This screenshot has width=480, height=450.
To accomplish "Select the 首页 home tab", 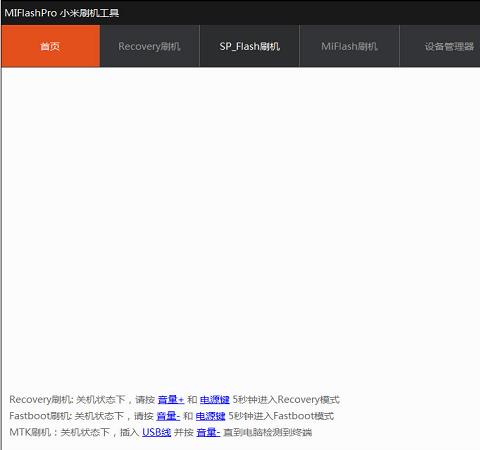I will coord(50,46).
